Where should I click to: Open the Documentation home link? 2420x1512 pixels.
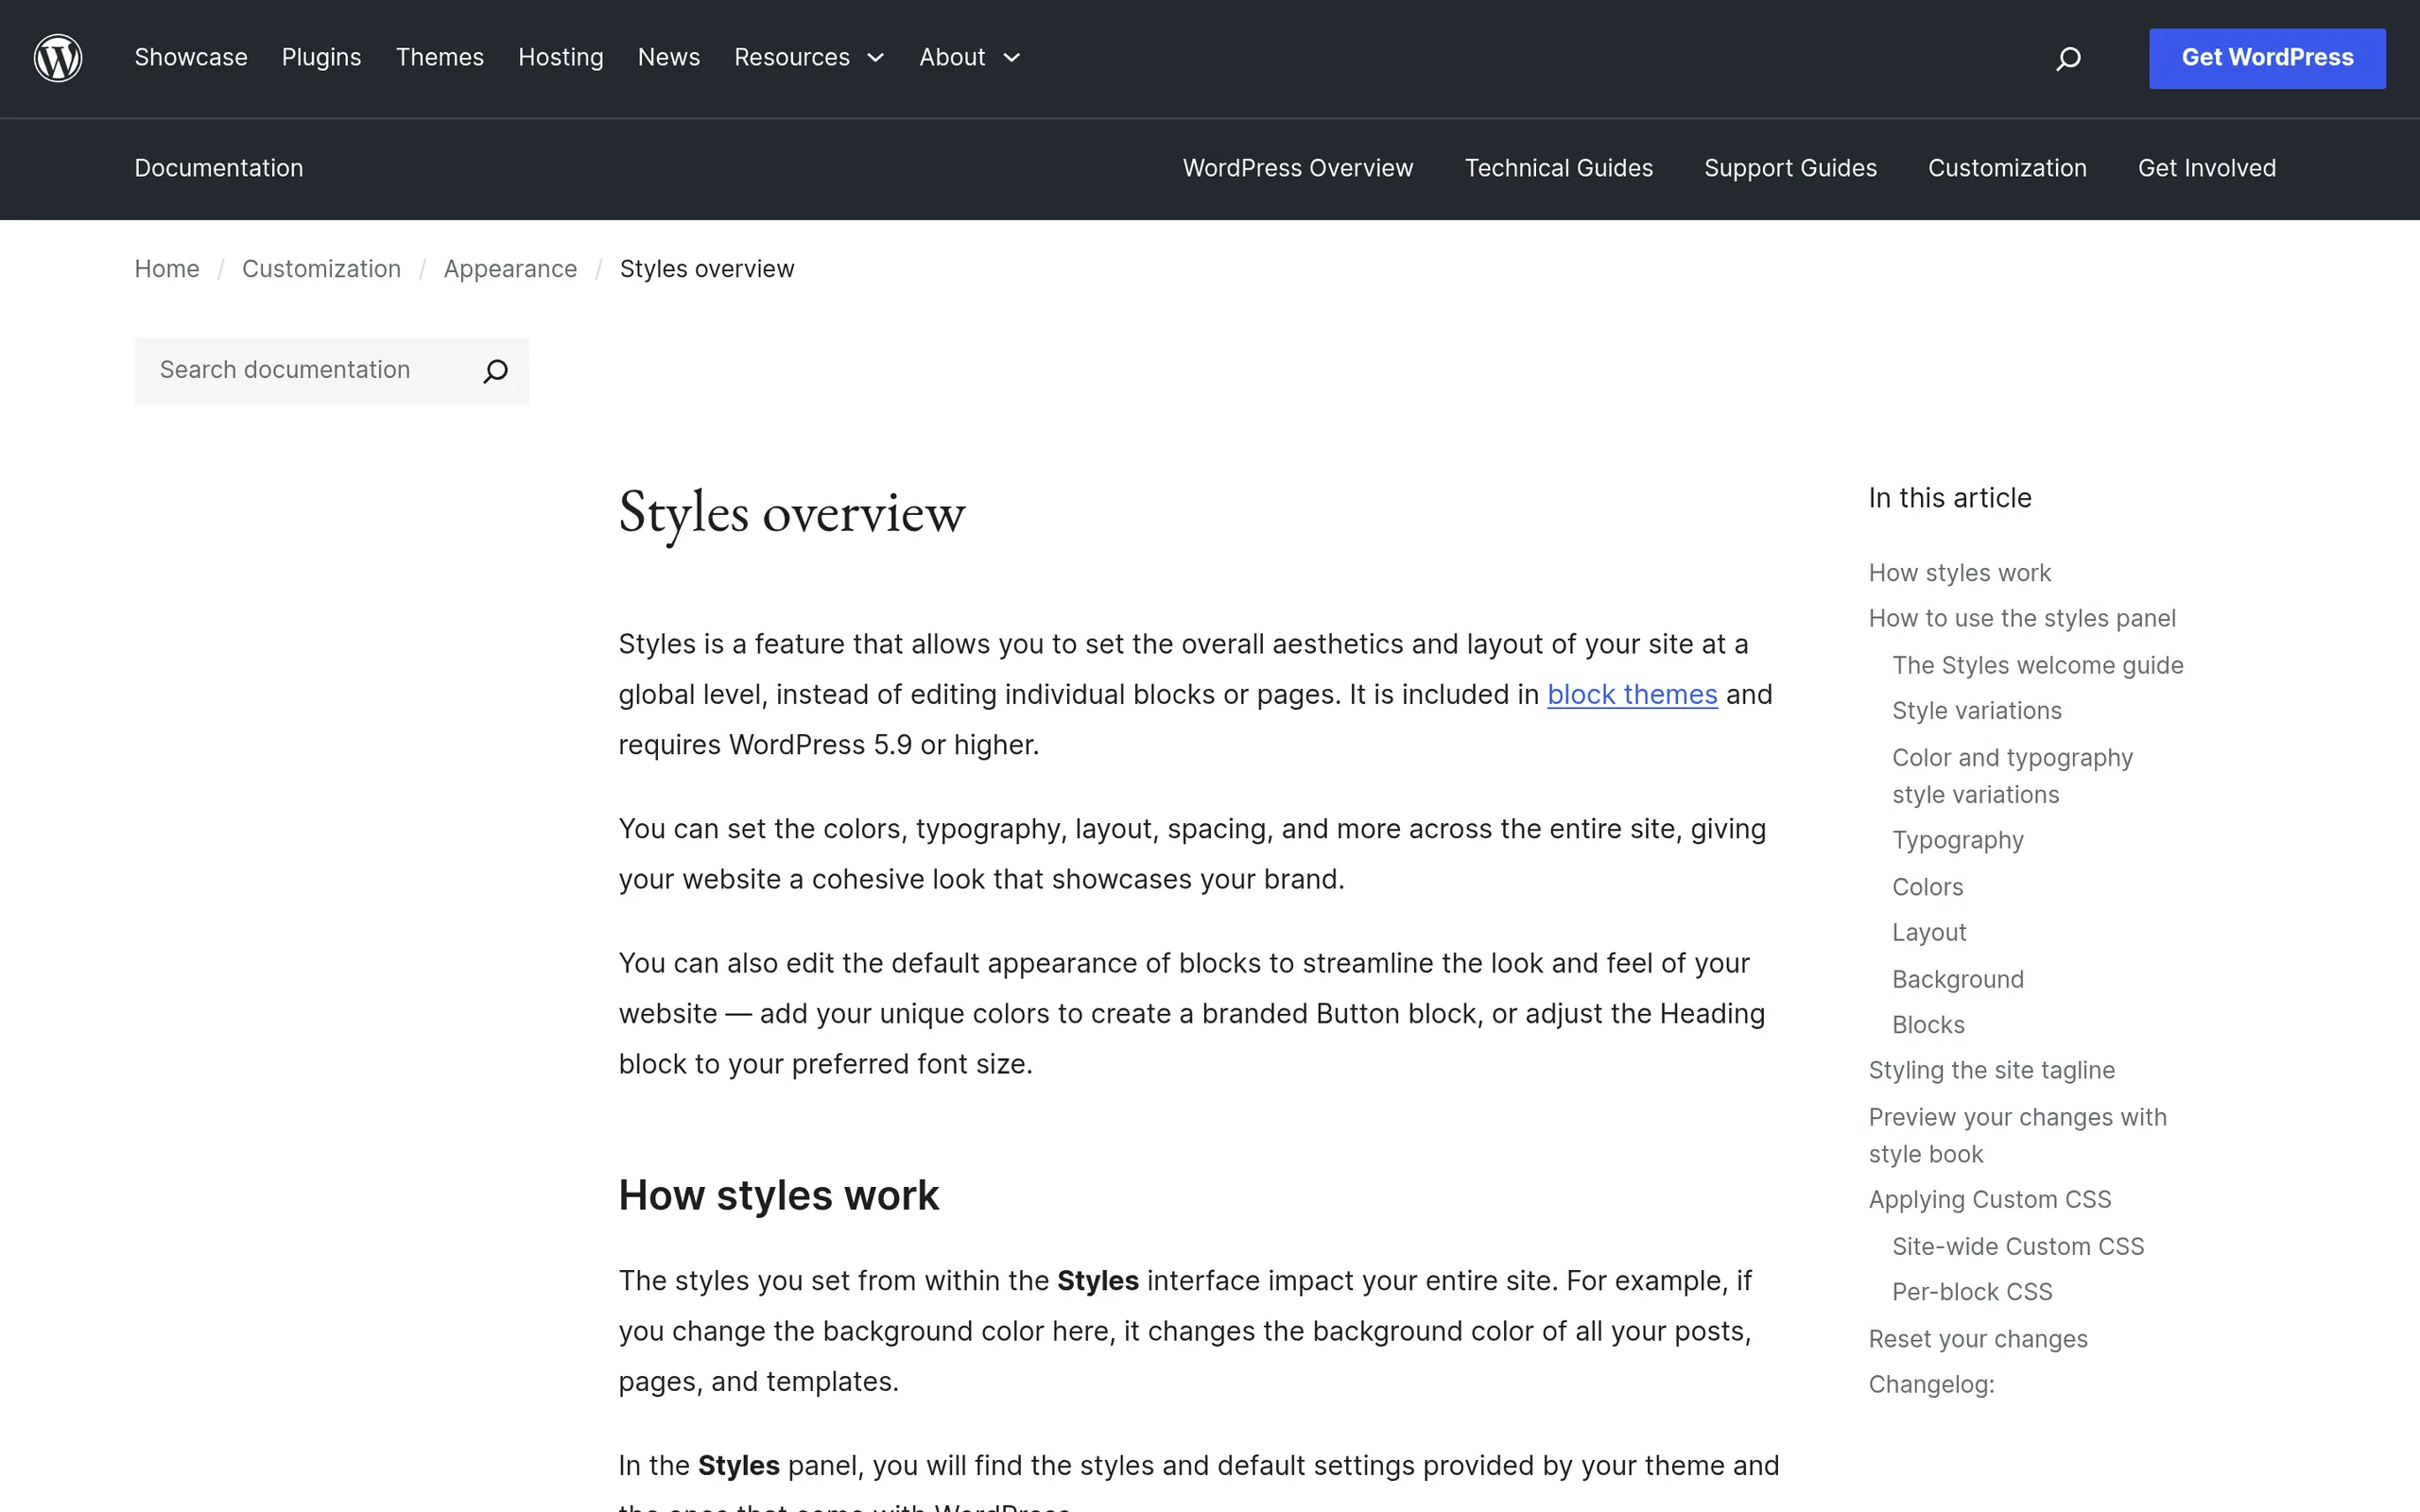[219, 168]
